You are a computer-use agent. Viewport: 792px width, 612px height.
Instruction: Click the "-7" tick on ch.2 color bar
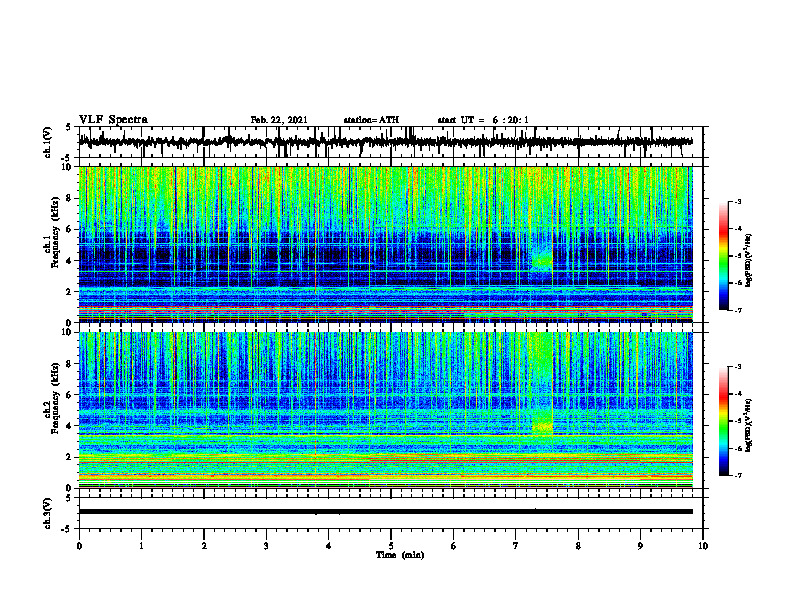pyautogui.click(x=738, y=475)
